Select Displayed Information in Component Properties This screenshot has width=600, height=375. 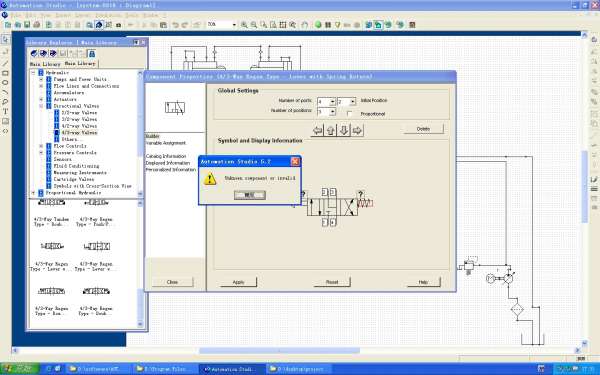[168, 163]
